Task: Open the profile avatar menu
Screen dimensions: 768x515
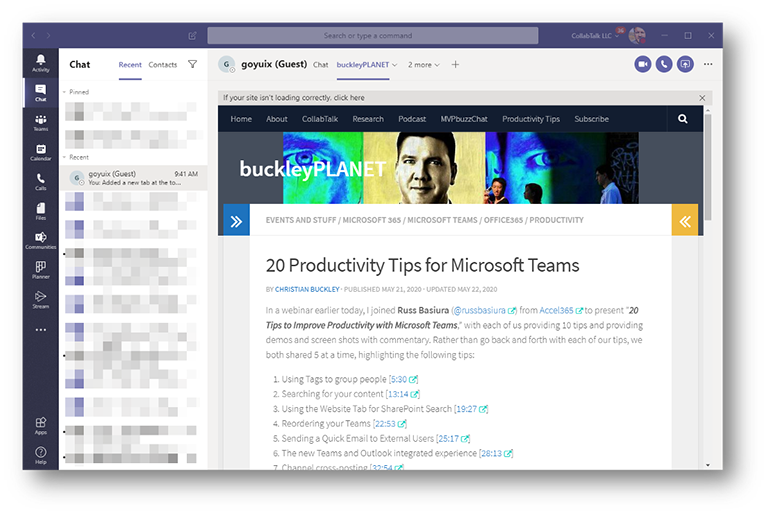Action: (x=637, y=35)
